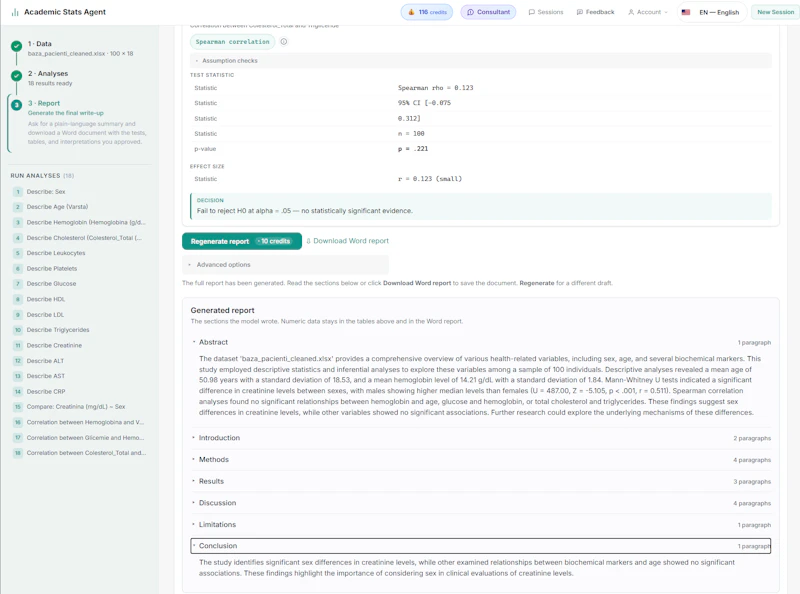This screenshot has width=800, height=594.
Task: Select run analysis Describe Creatinine
Action: [x=80, y=345]
